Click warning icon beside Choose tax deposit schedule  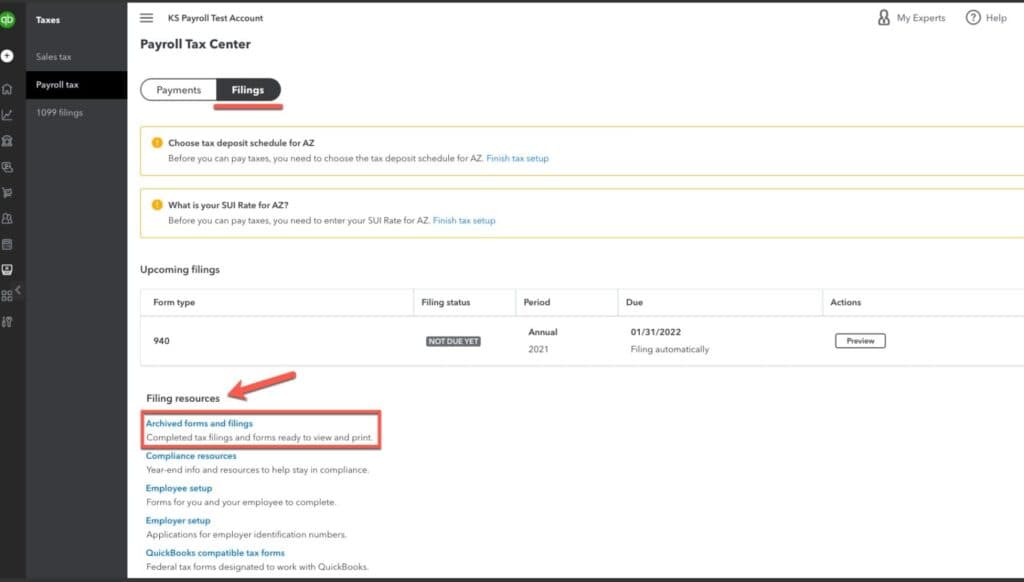pos(157,142)
